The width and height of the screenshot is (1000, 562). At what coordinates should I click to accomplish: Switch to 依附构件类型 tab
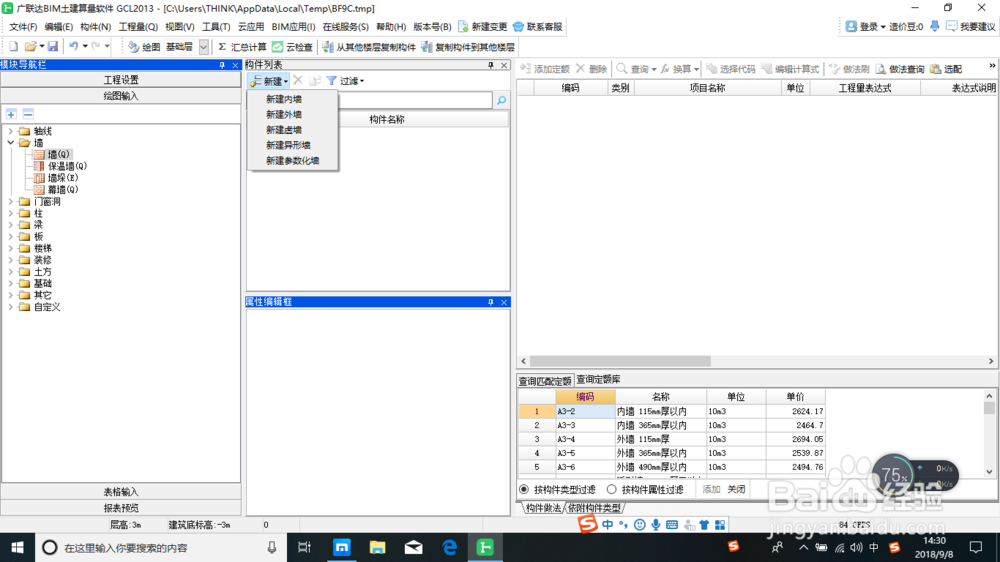click(x=594, y=508)
